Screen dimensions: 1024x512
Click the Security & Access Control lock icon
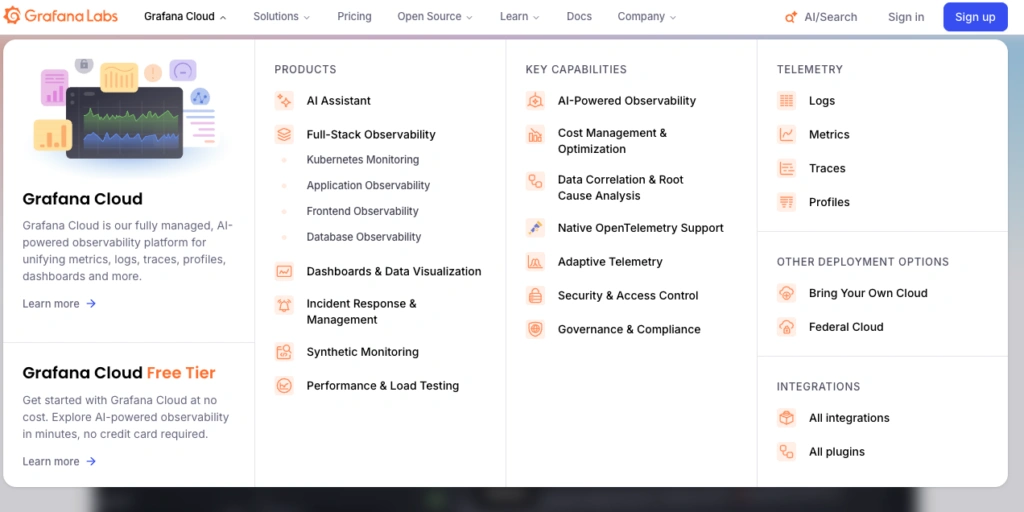(x=536, y=296)
